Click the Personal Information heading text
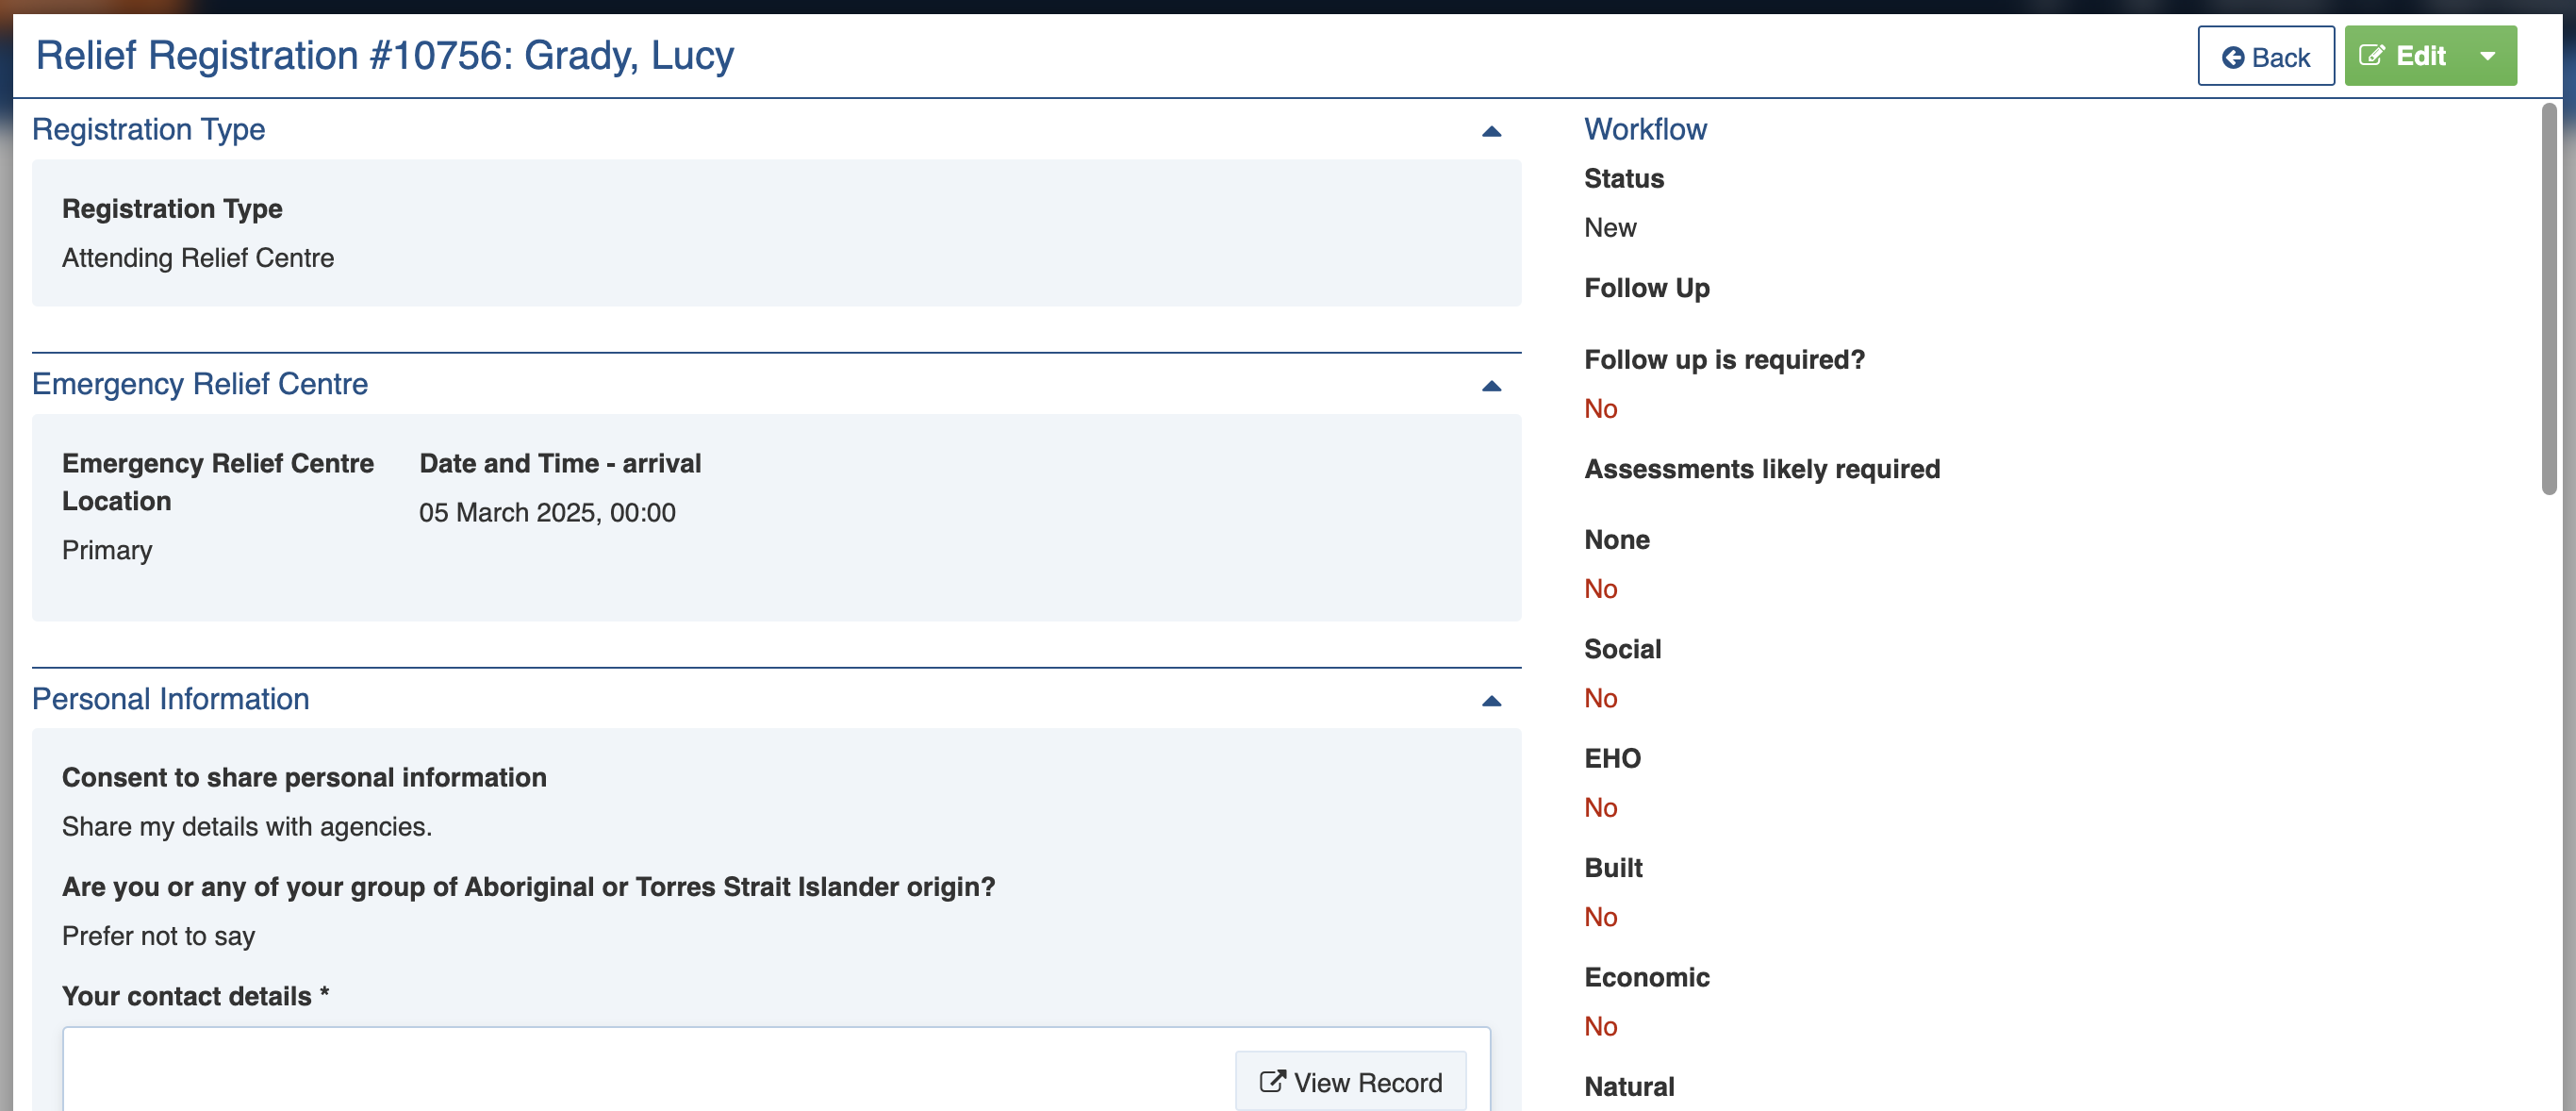Image resolution: width=2576 pixels, height=1111 pixels. (x=171, y=699)
